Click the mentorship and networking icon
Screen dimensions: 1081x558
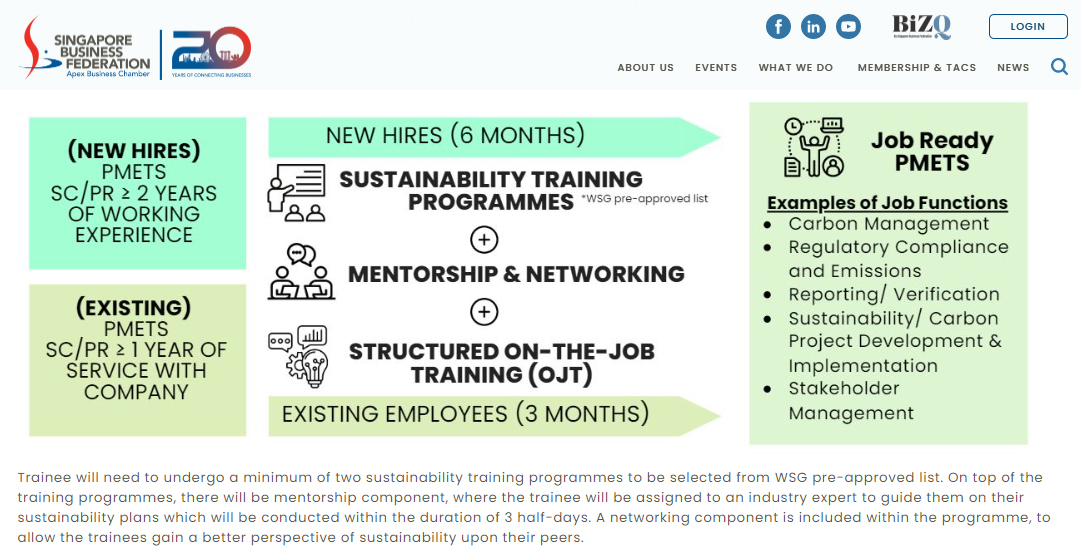(301, 272)
